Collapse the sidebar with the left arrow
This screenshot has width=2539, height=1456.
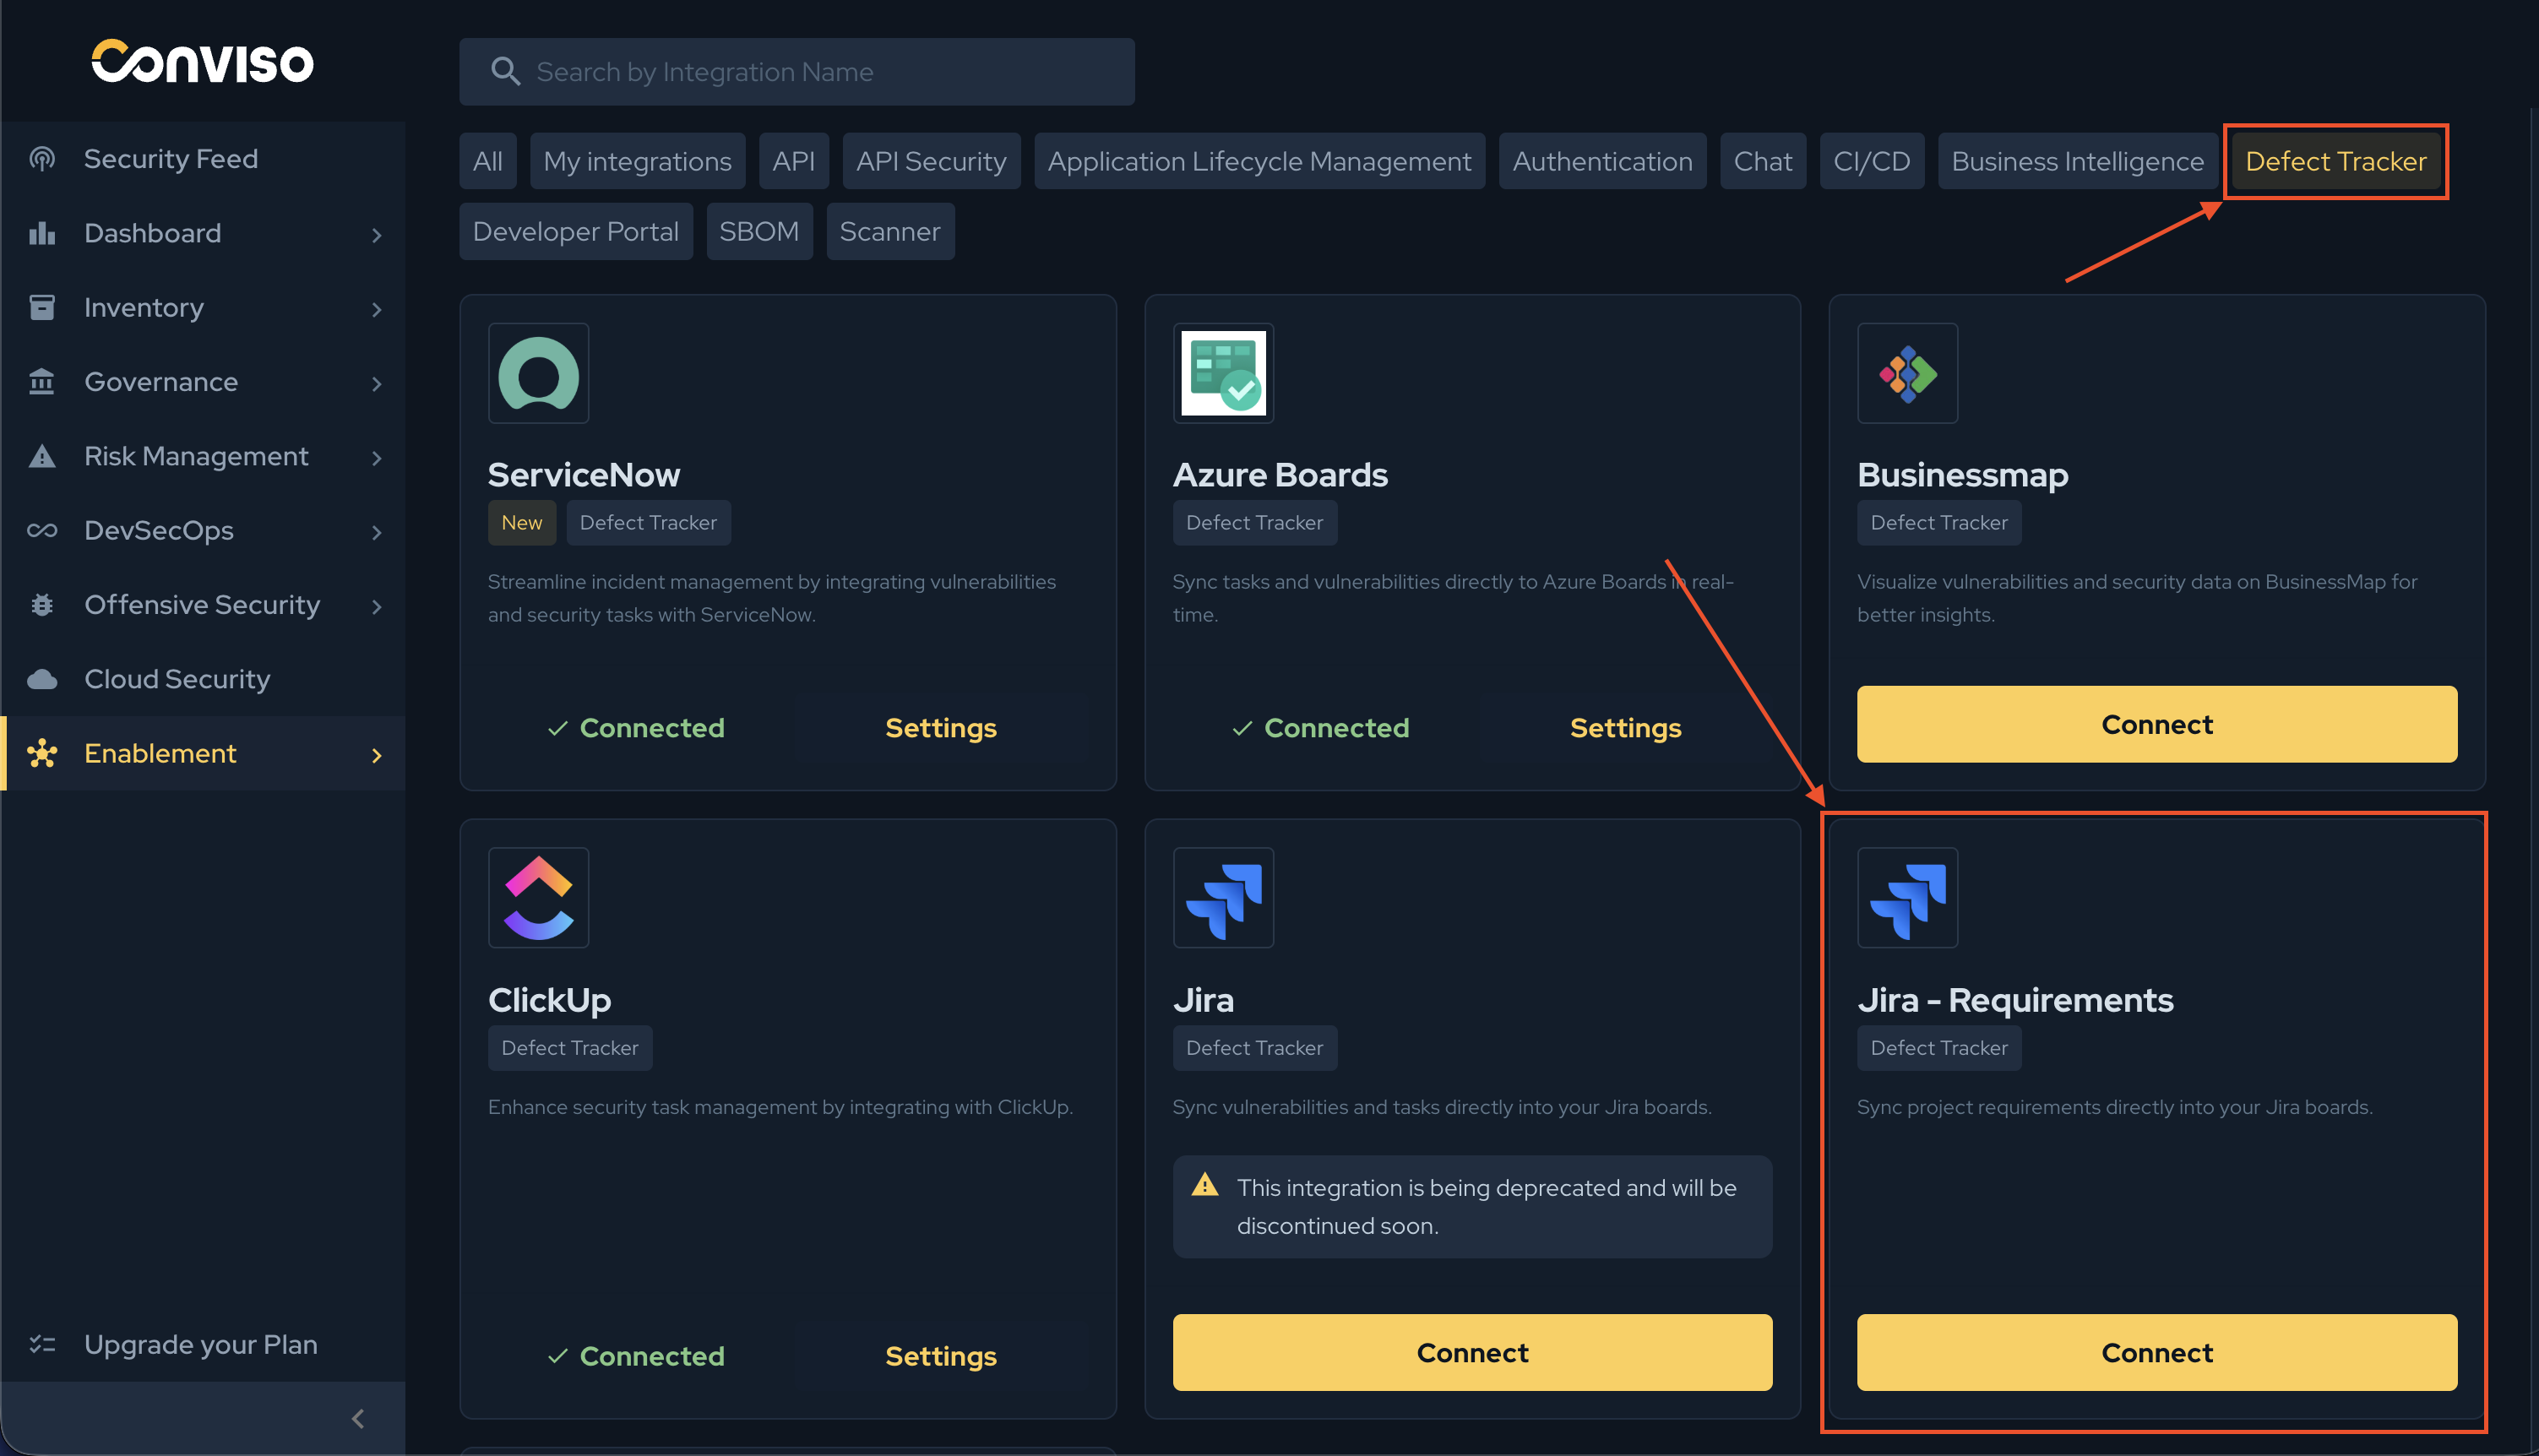358,1418
